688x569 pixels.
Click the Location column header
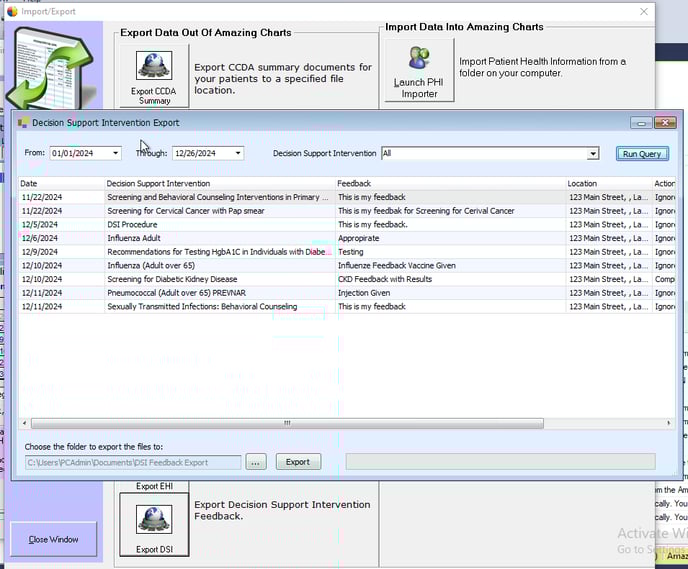coord(606,184)
